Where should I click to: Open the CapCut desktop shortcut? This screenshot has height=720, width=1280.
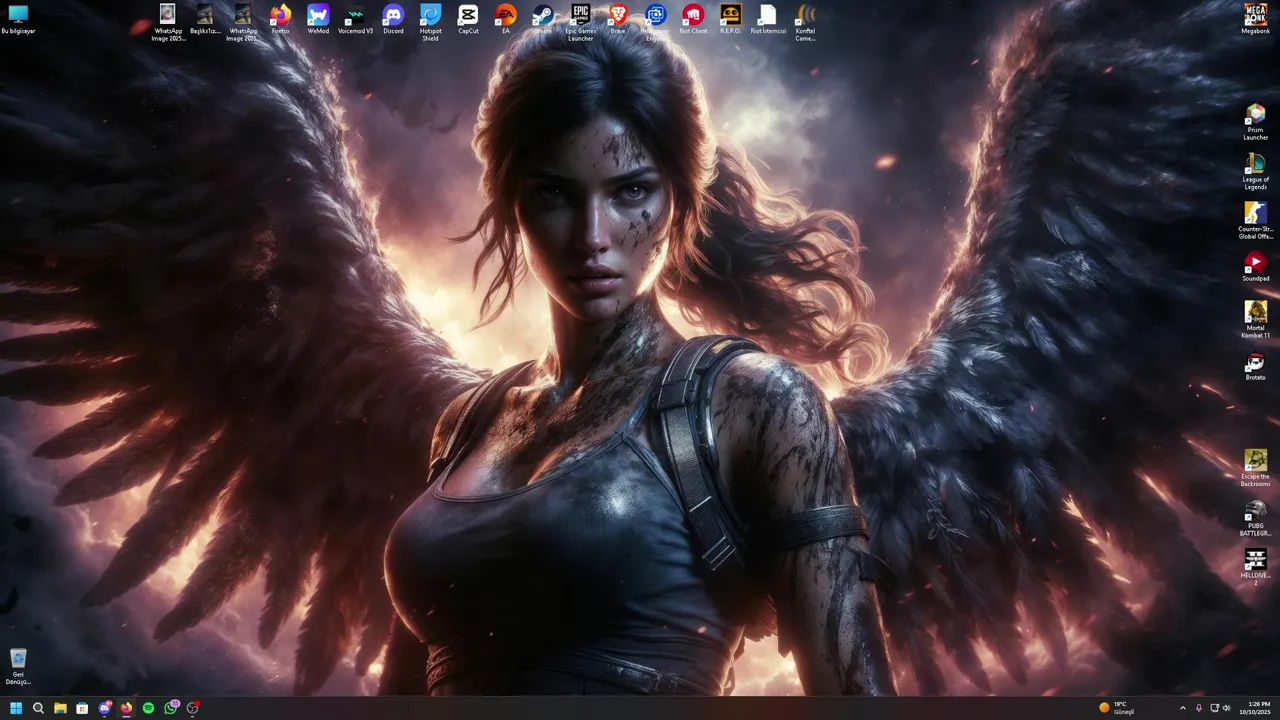(x=468, y=19)
